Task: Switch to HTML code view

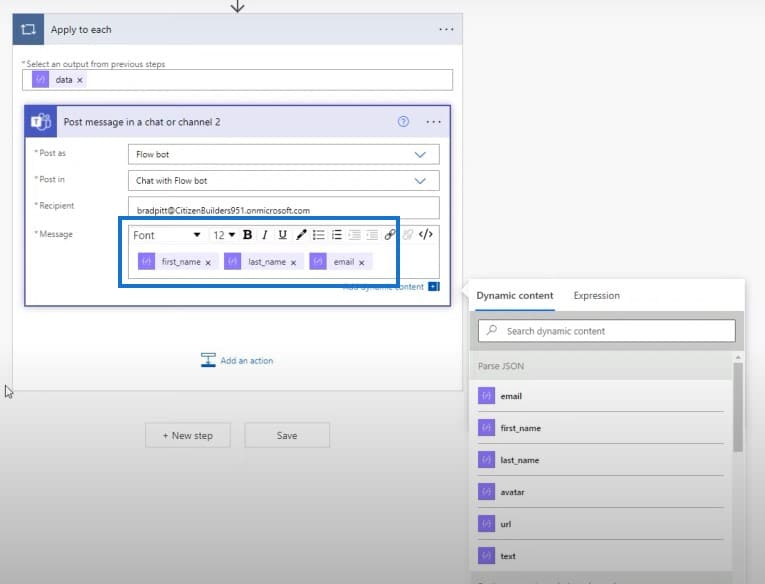Action: pyautogui.click(x=425, y=235)
